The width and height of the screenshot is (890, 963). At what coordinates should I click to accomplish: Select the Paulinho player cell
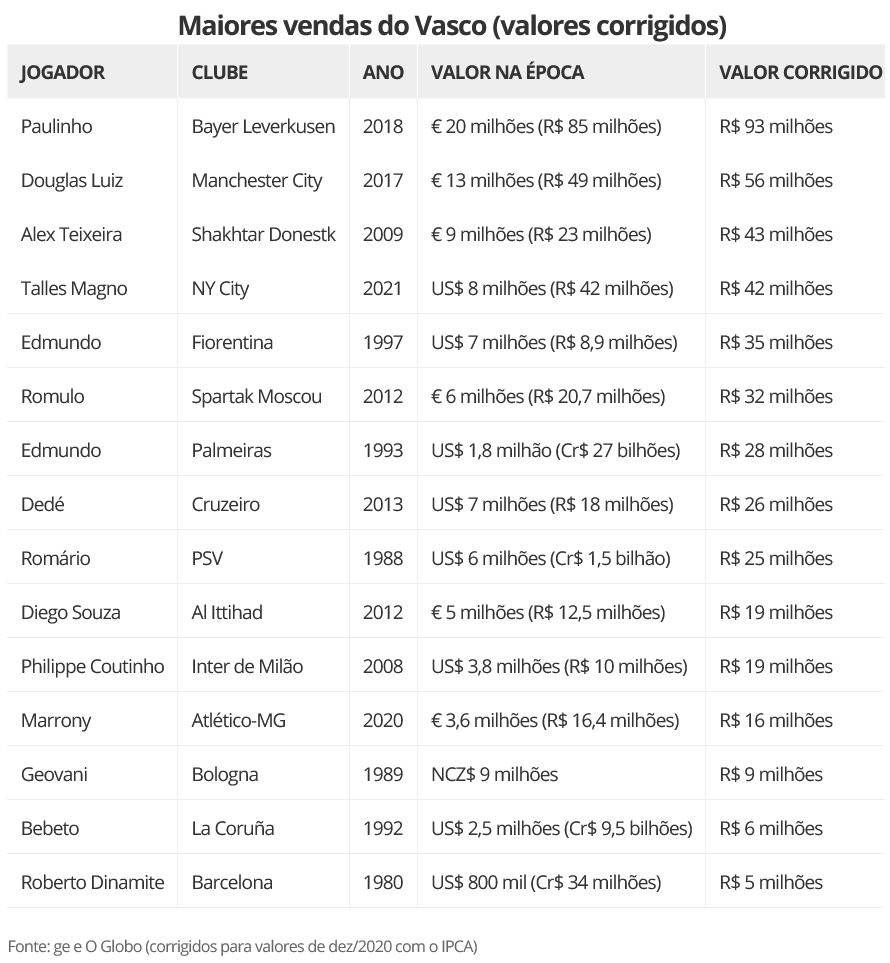point(57,126)
